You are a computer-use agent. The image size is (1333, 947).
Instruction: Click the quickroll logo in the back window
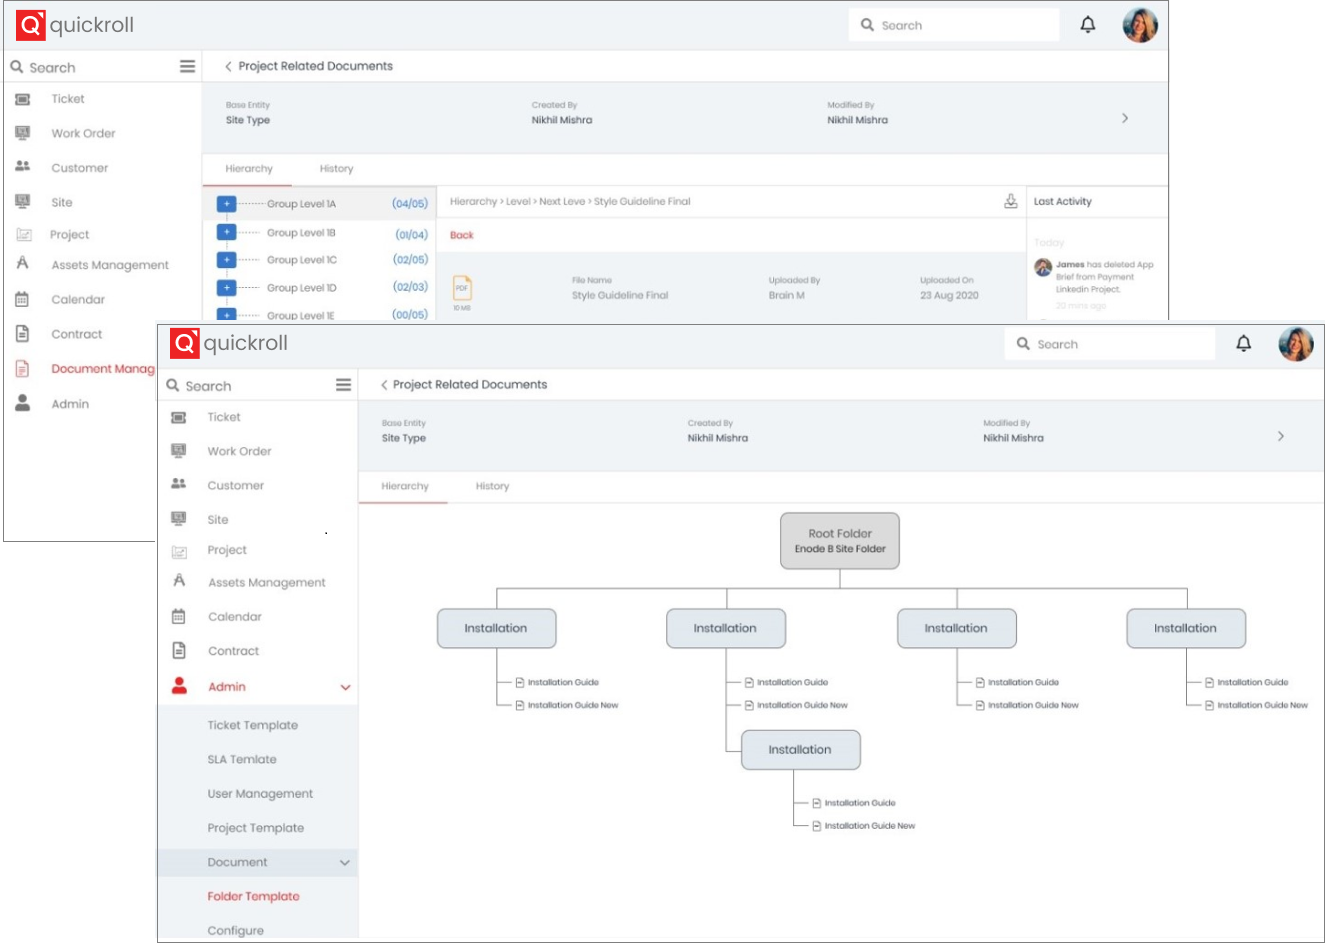pos(75,25)
